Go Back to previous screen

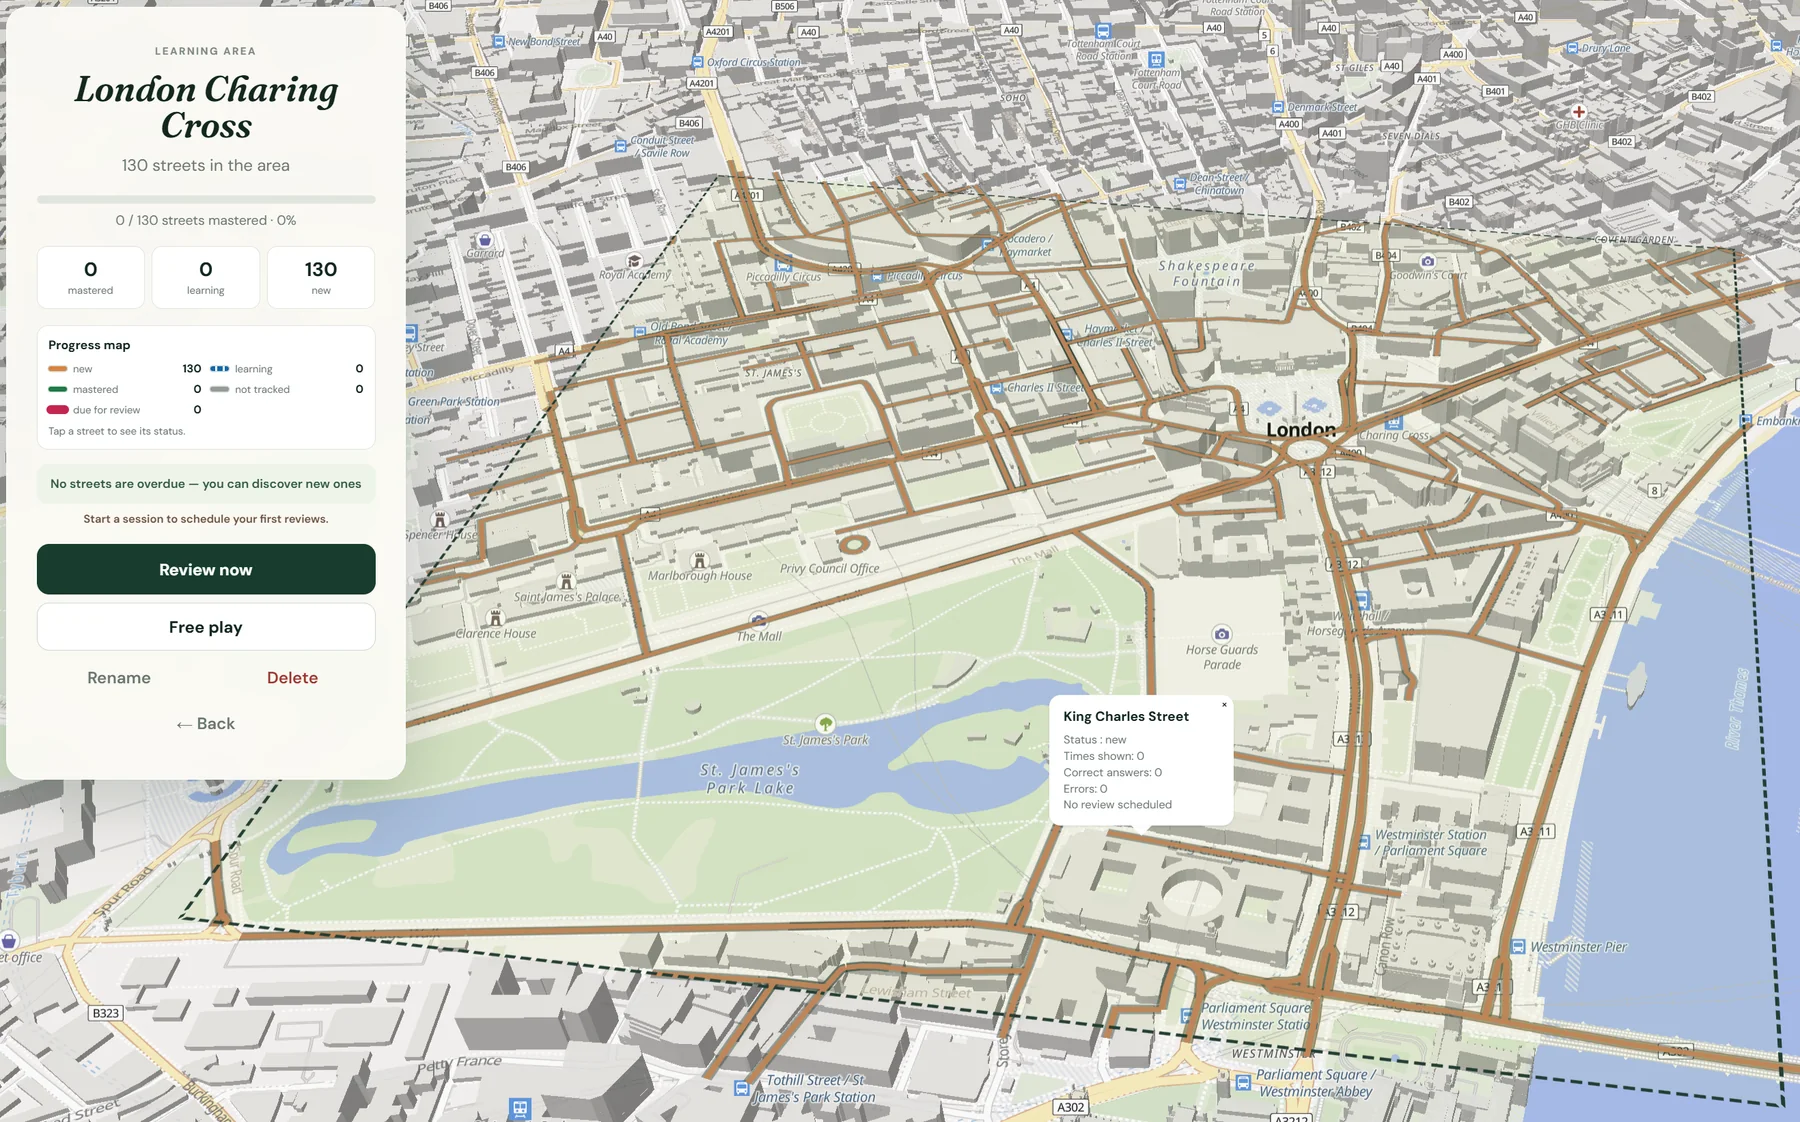pyautogui.click(x=206, y=724)
